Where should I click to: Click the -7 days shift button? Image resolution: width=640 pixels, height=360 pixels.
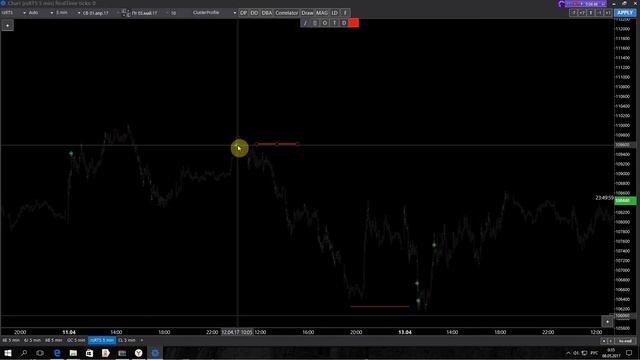(x=573, y=13)
